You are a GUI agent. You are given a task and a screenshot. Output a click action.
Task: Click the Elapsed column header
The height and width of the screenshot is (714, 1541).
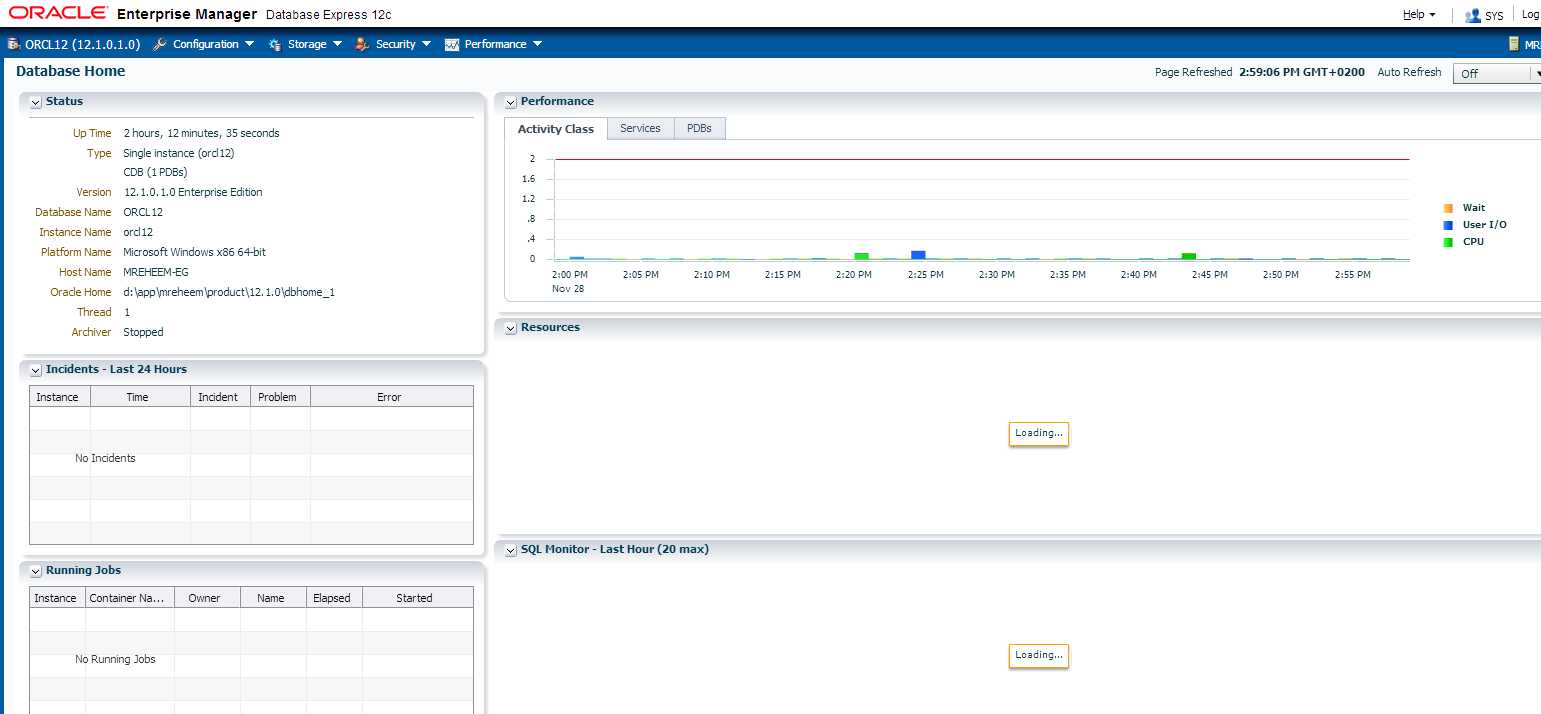coord(334,598)
